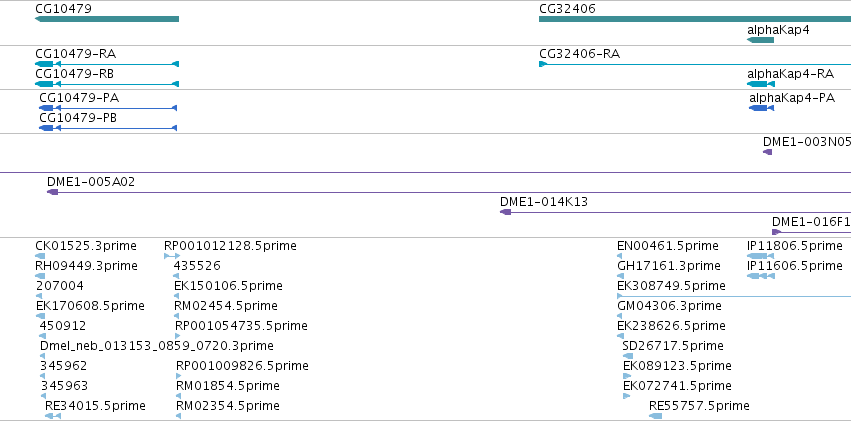851x421 pixels.
Task: Select the alphaKap4 gene glyph
Action: click(760, 40)
